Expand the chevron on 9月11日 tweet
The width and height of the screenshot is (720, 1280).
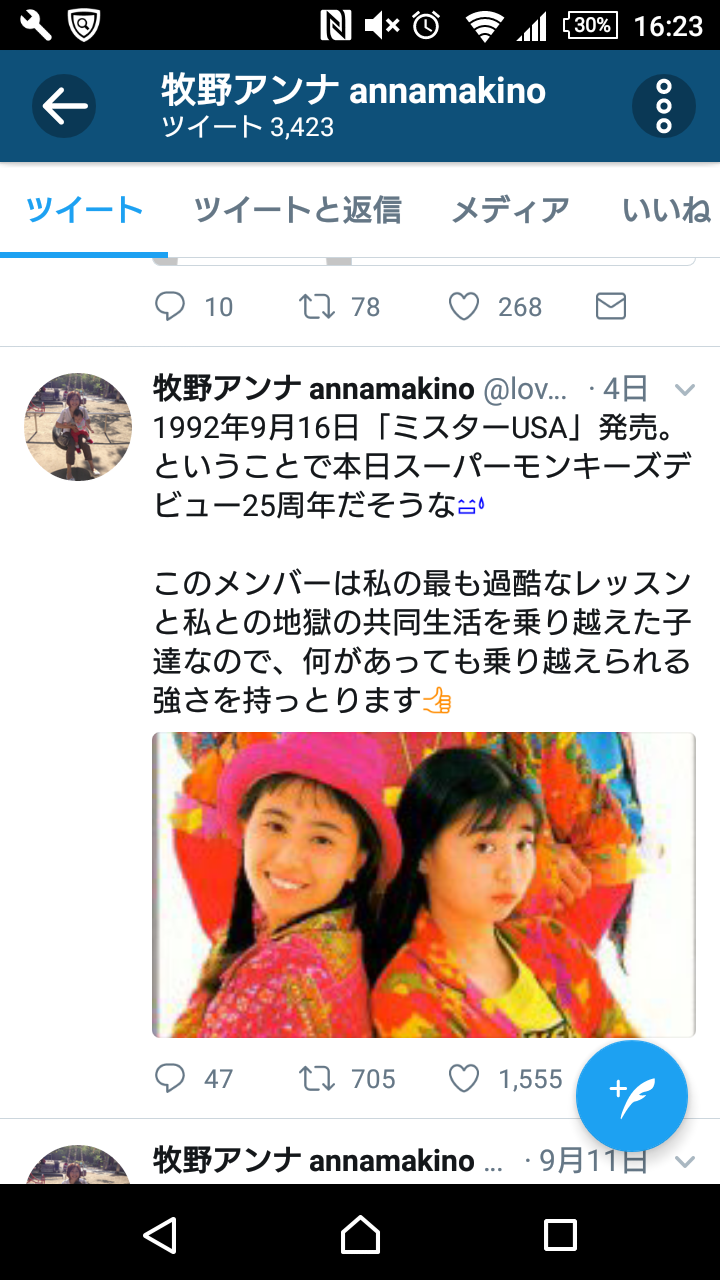685,1161
